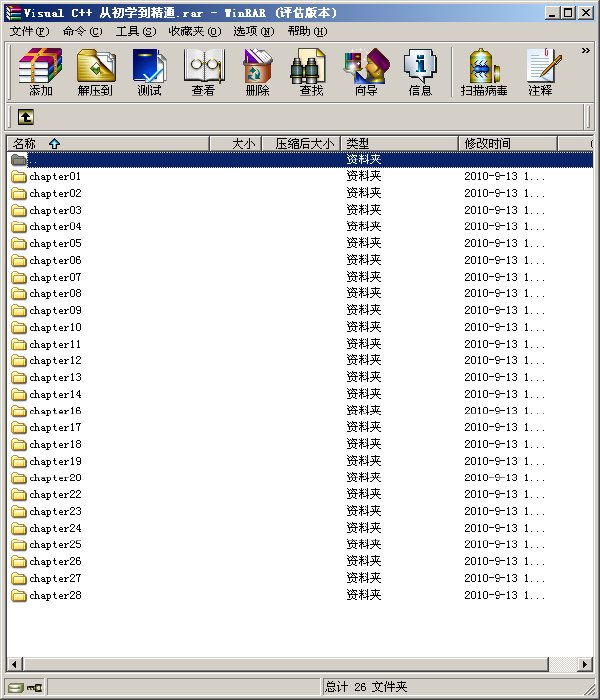Screen dimensions: 600x700
Task: Click the Add (添加) toolbar icon
Action: click(x=41, y=72)
